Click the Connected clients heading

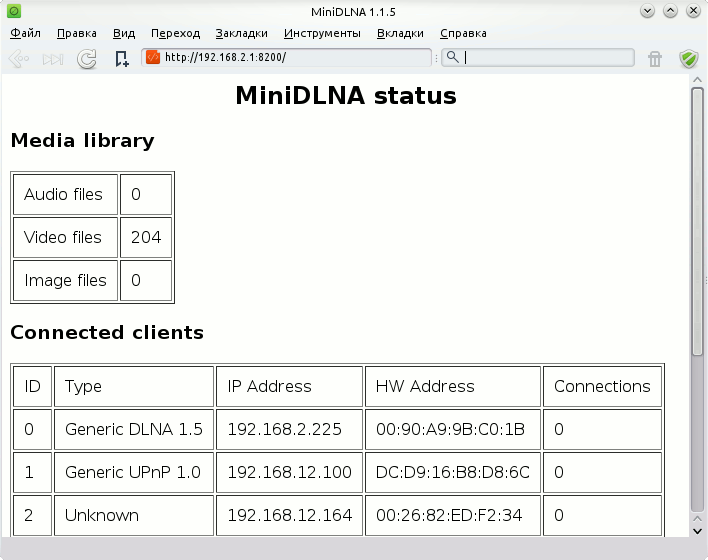(x=107, y=332)
